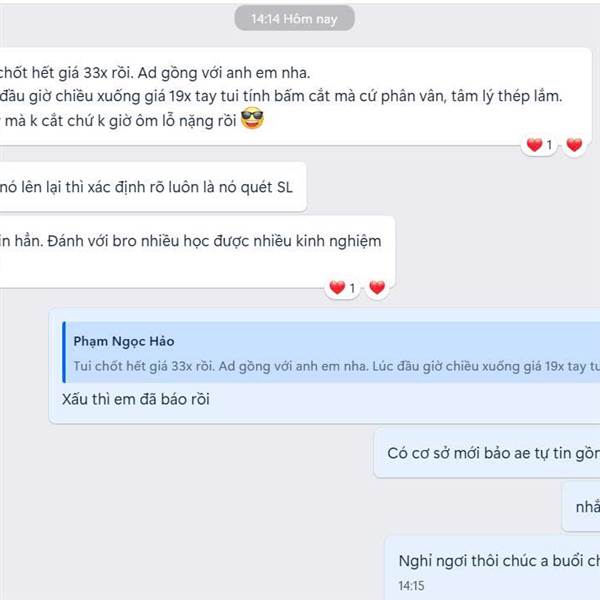Click heart count reaction on first message

[x=539, y=145]
